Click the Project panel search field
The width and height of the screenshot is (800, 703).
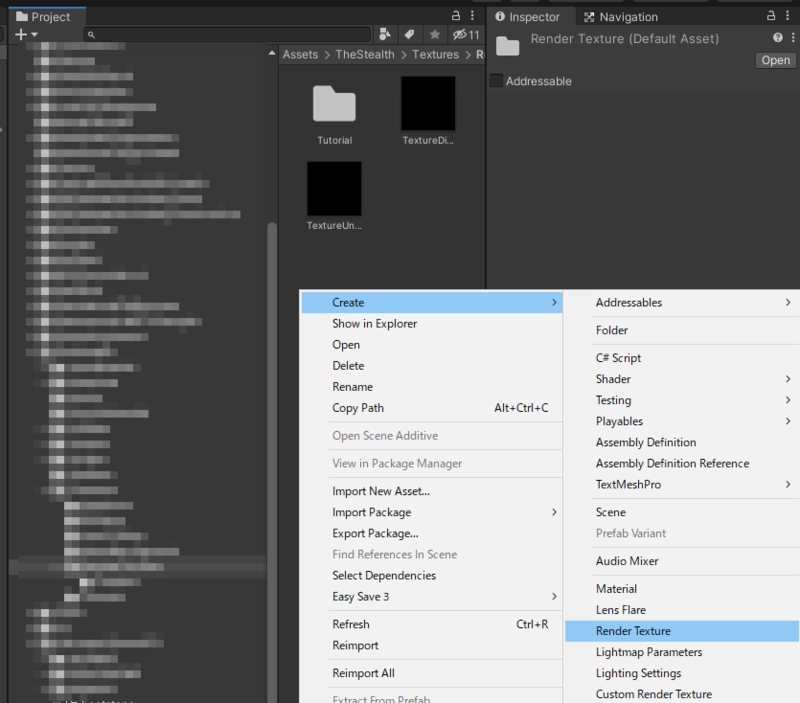[x=228, y=34]
